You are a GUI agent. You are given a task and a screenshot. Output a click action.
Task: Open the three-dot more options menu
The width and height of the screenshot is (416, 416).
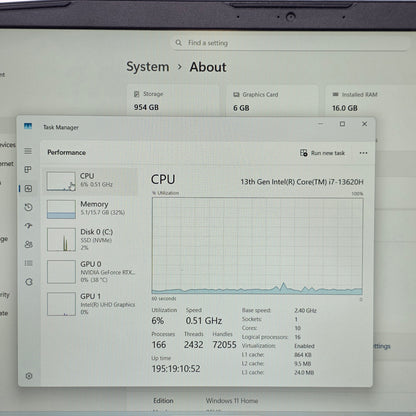(363, 153)
